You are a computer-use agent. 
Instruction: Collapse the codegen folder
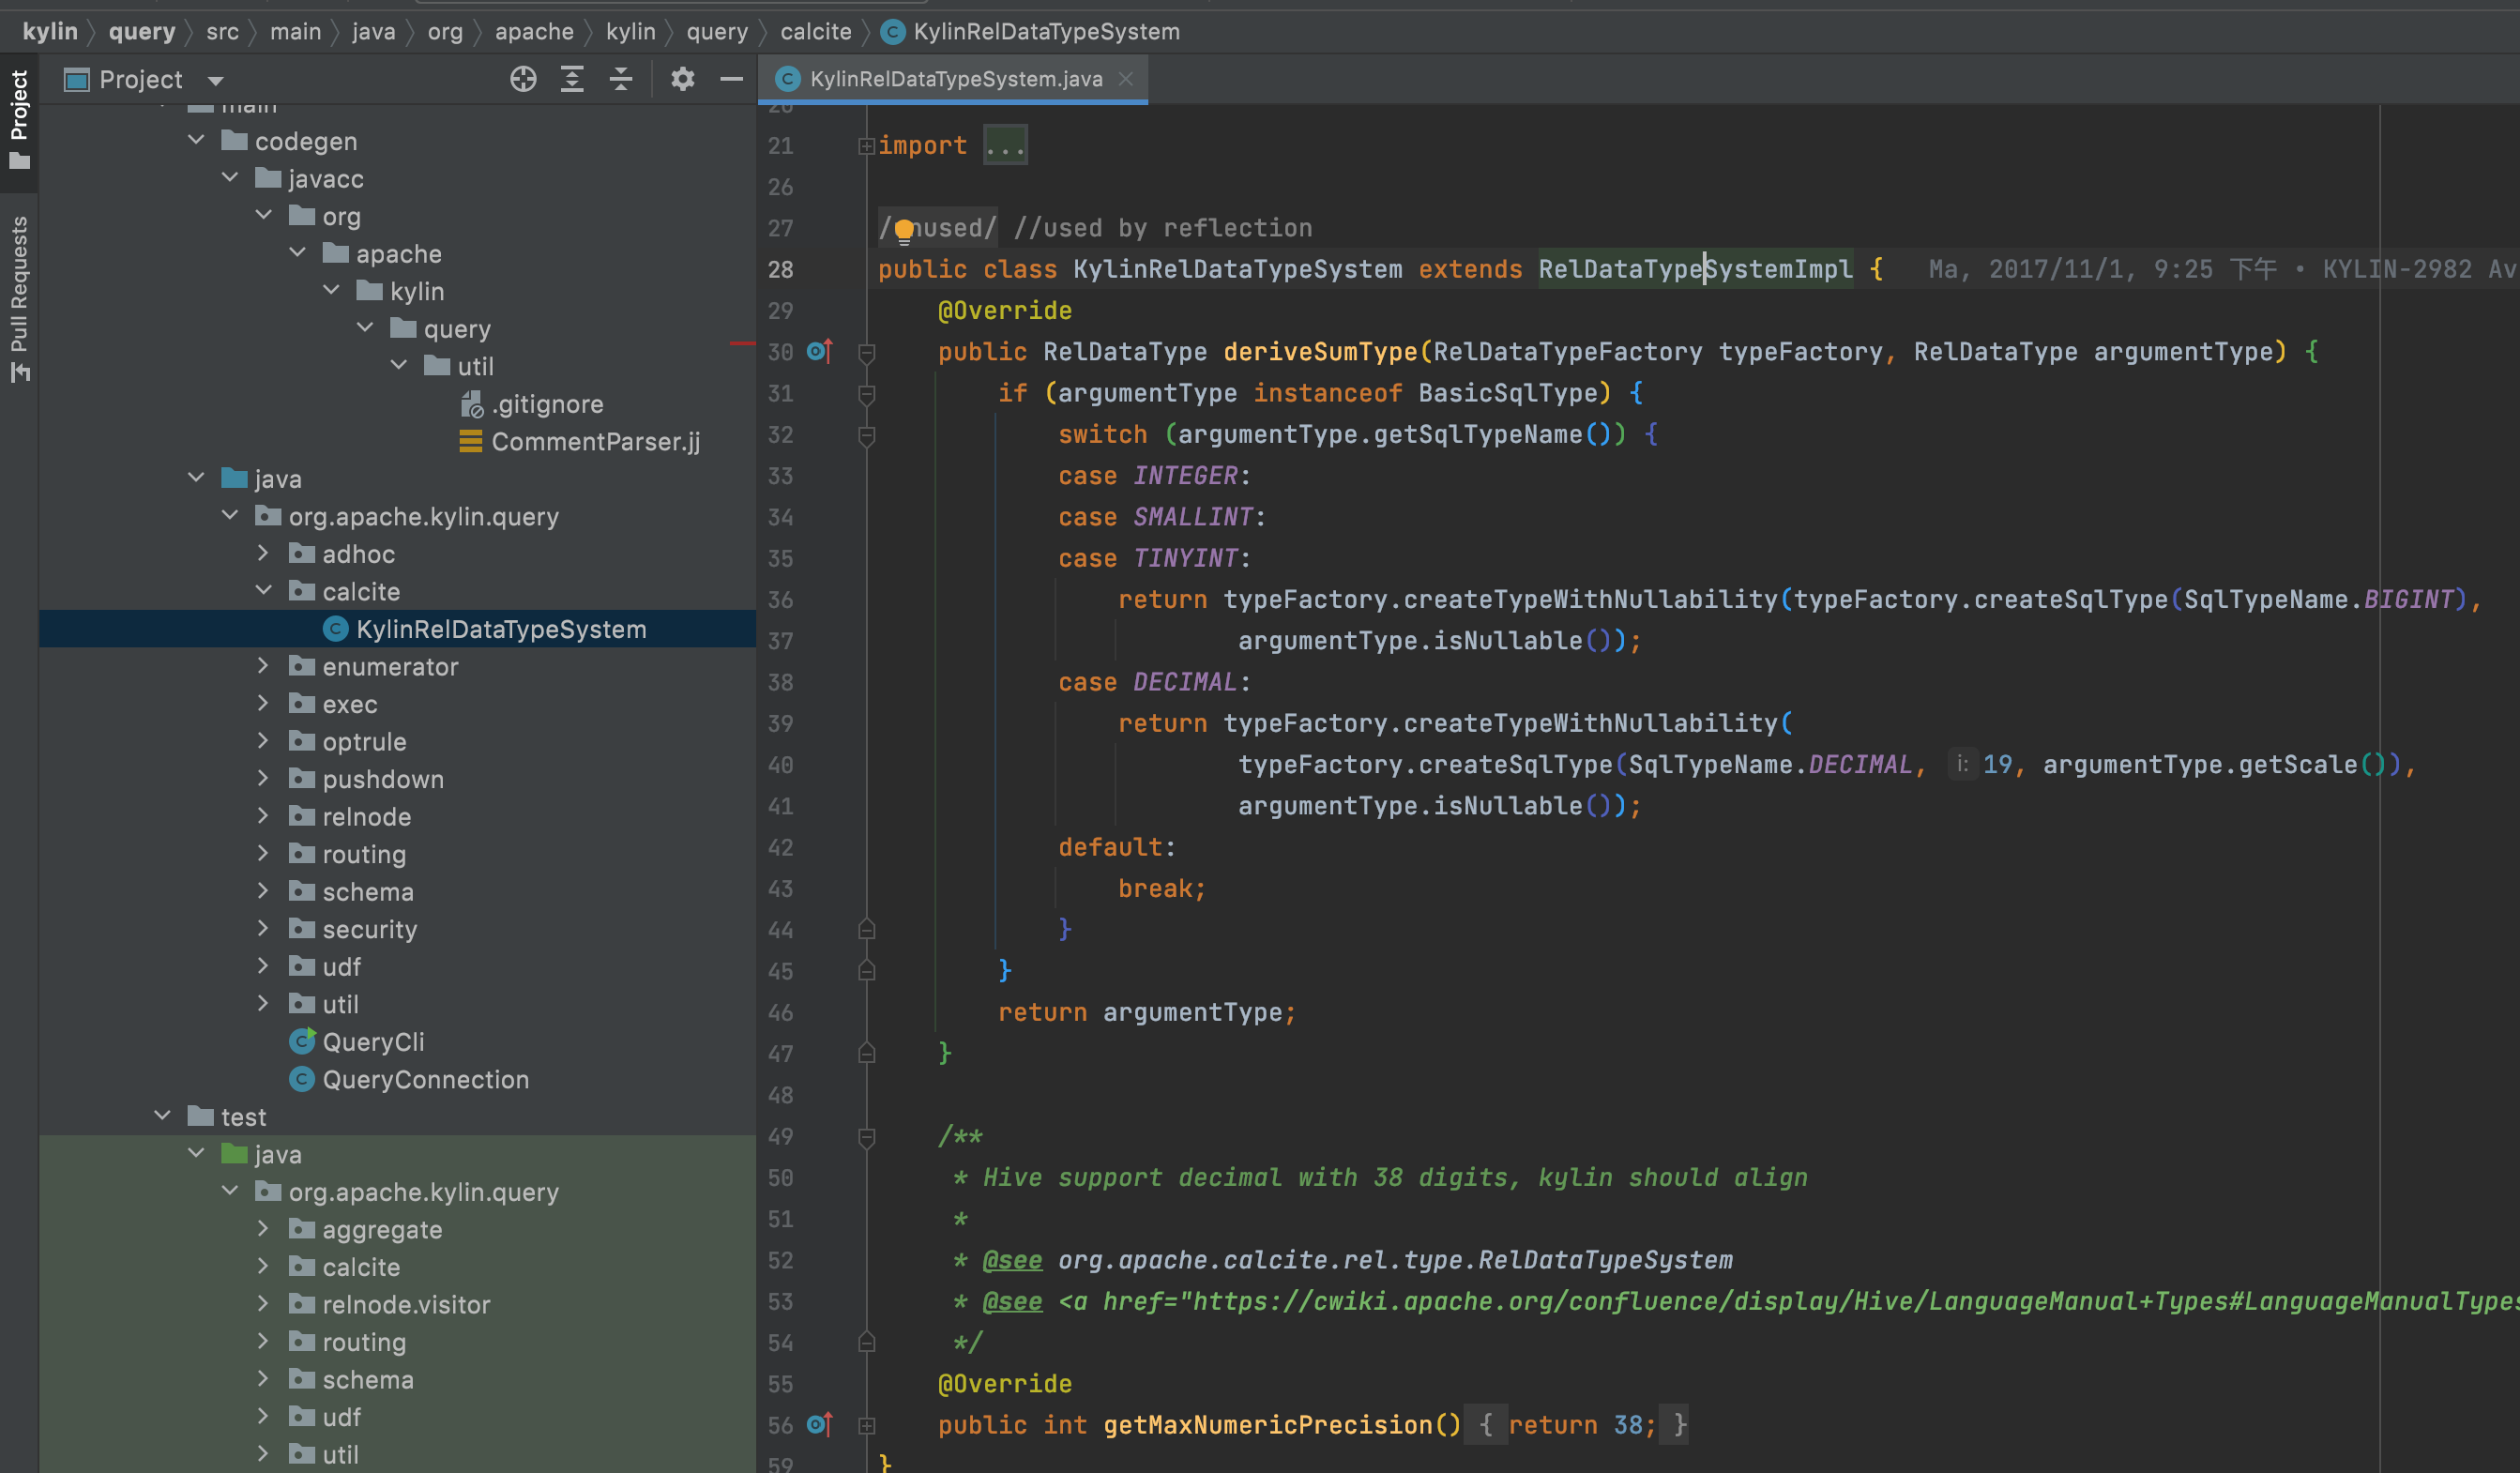point(196,141)
